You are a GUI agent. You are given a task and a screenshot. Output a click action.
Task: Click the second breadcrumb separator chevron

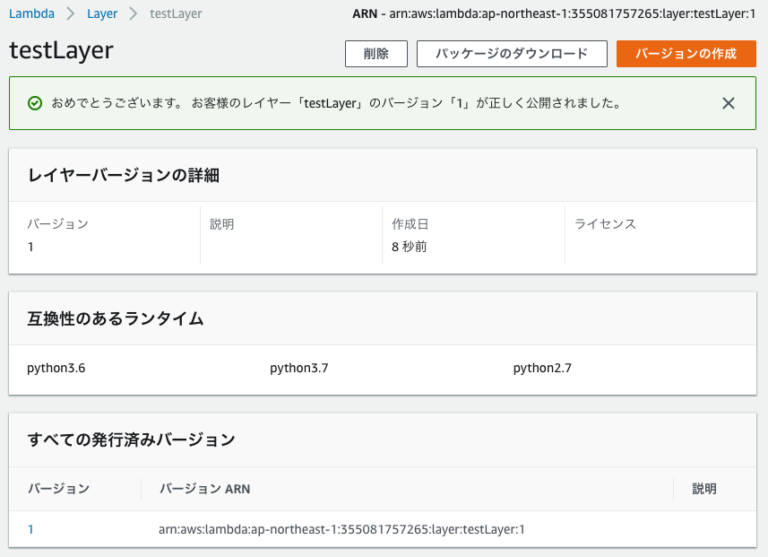[133, 14]
